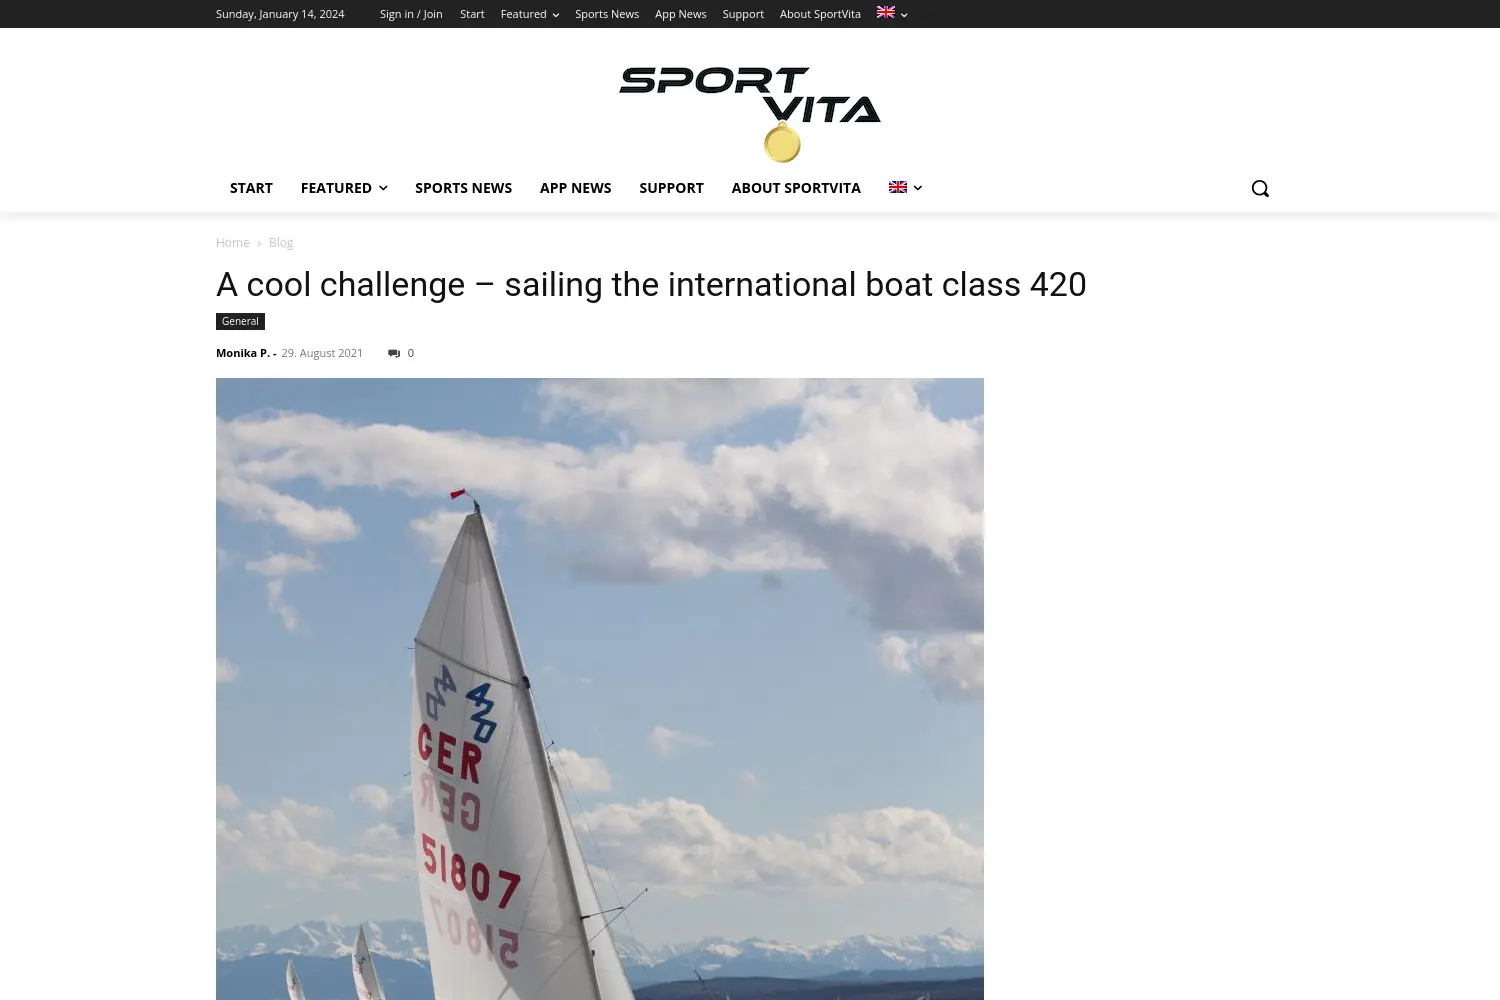This screenshot has height=1000, width=1500.
Task: Open the comments bubble icon
Action: [x=394, y=353]
